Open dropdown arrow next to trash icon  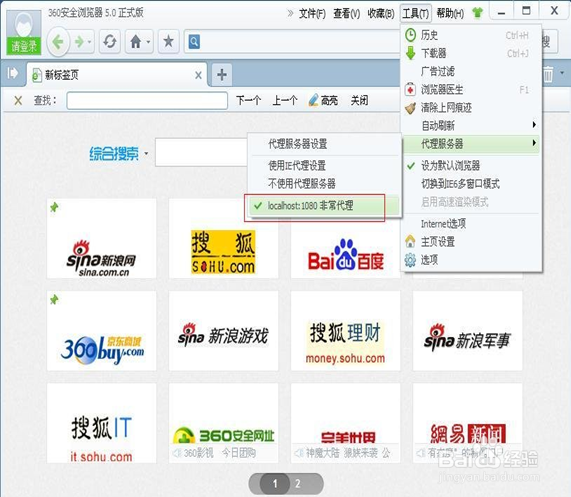click(x=562, y=73)
